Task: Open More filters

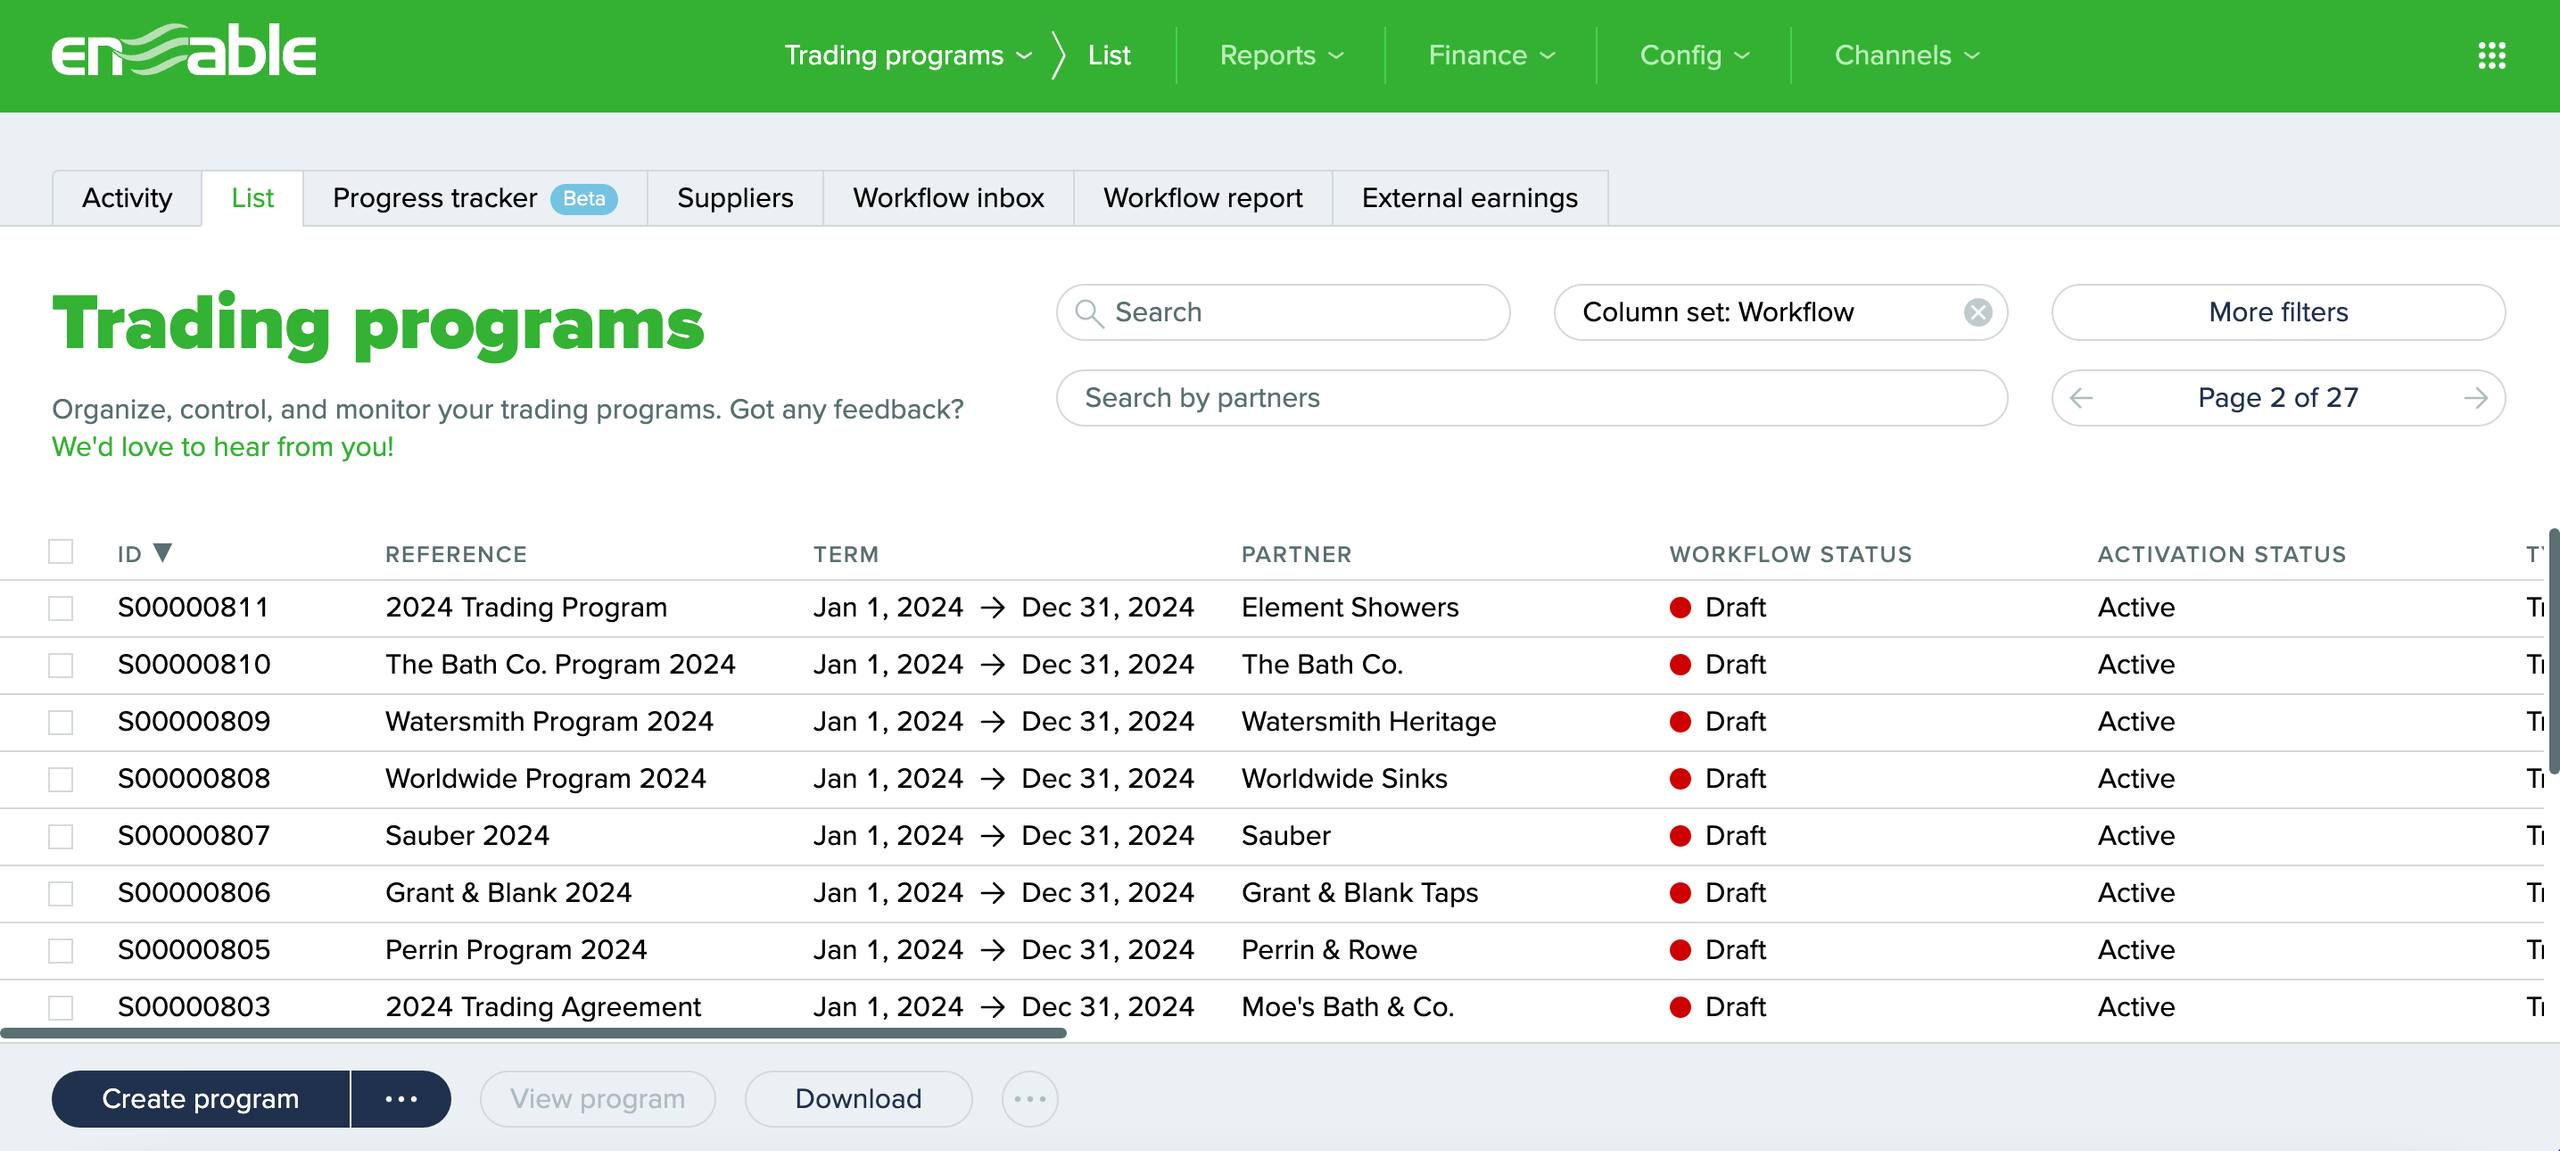Action: pos(2278,313)
